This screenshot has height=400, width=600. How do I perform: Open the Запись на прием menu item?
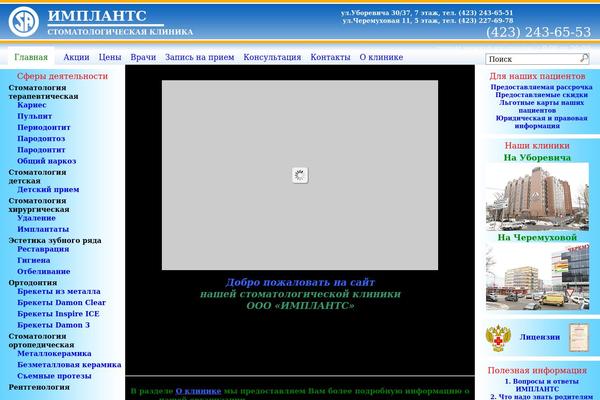pos(199,57)
